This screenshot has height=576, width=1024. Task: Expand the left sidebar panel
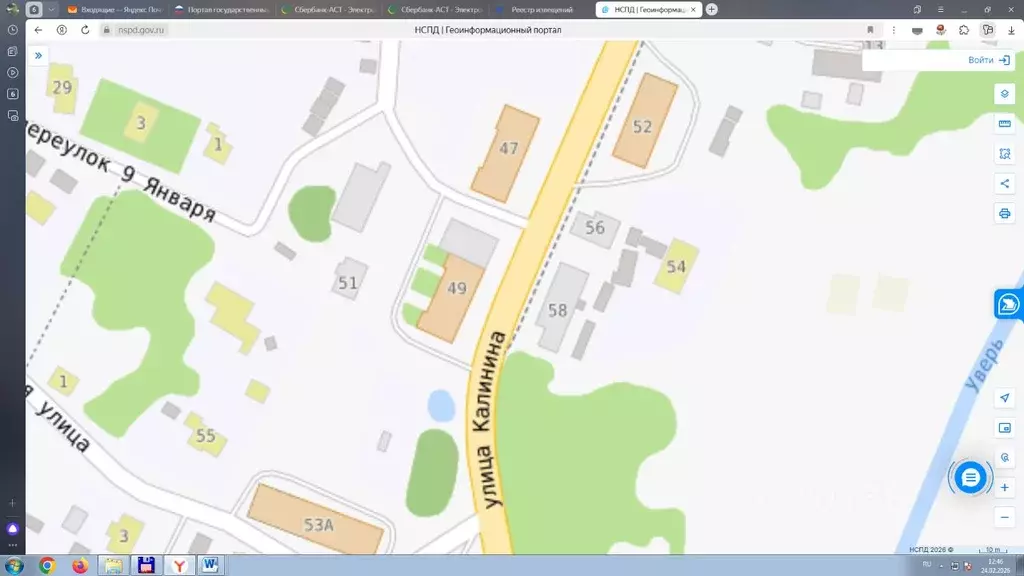[x=38, y=56]
